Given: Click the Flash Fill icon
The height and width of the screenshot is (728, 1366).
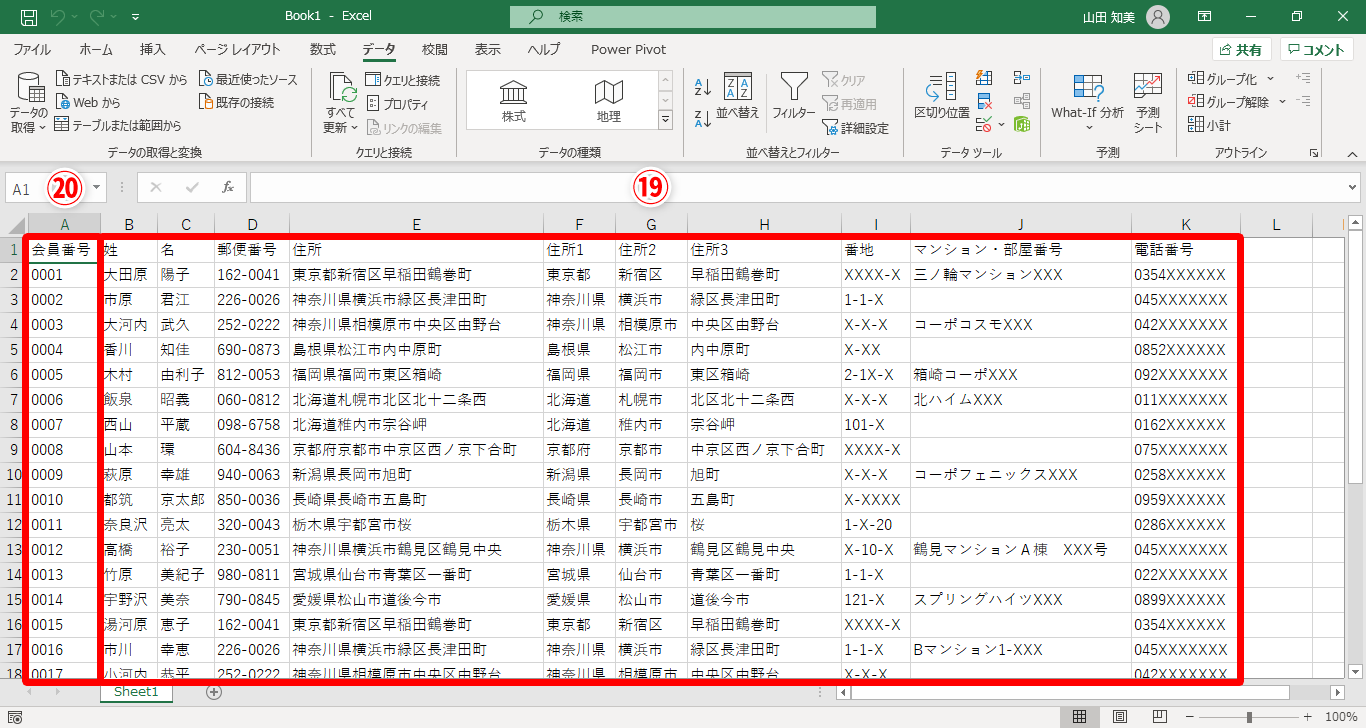Looking at the screenshot, I should click(984, 78).
